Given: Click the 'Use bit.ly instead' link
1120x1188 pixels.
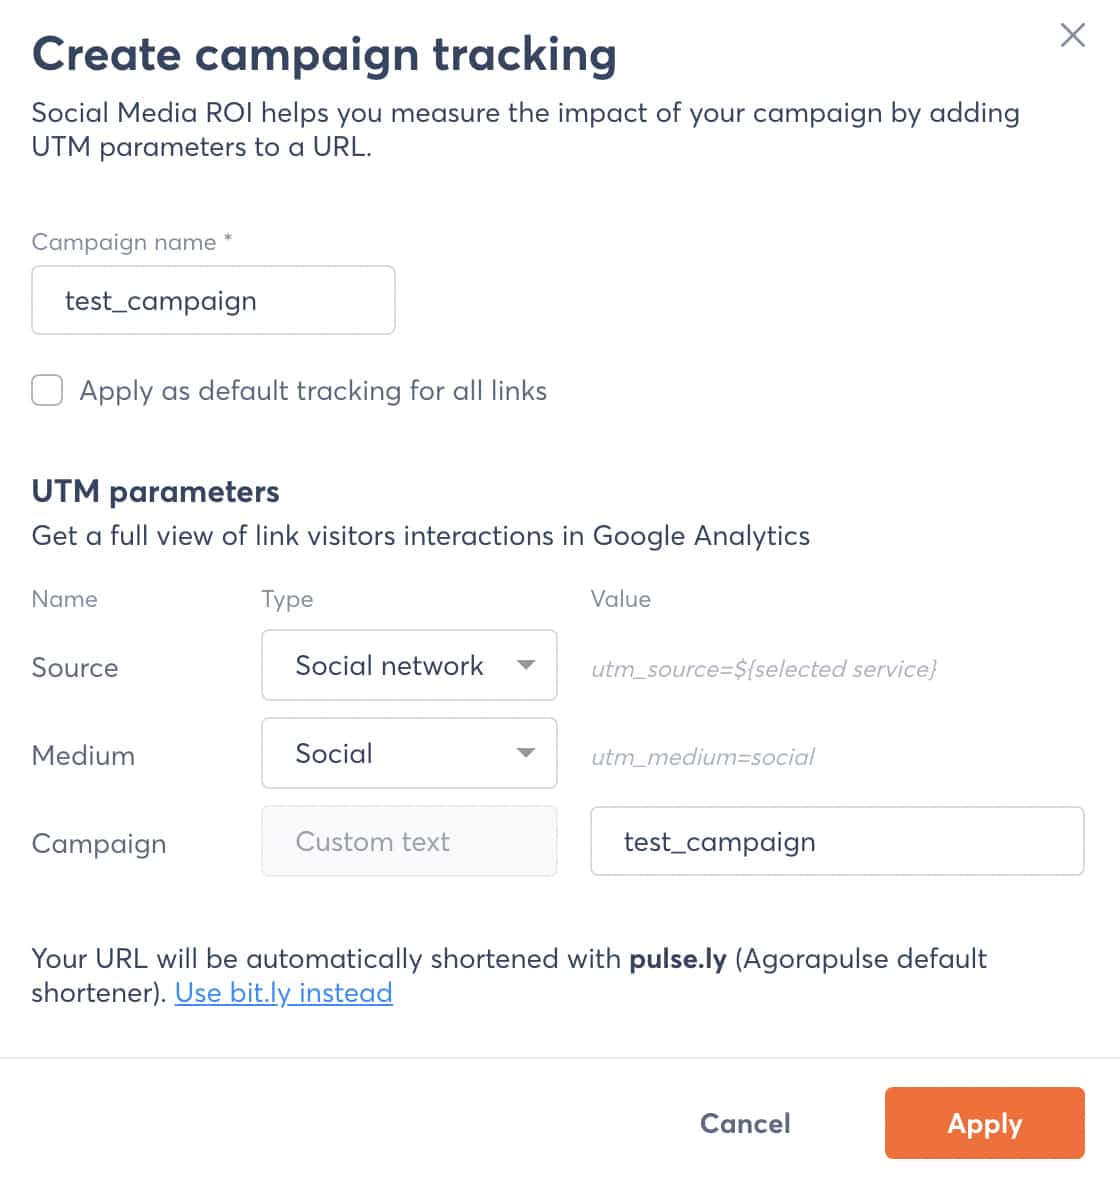Looking at the screenshot, I should (x=283, y=993).
